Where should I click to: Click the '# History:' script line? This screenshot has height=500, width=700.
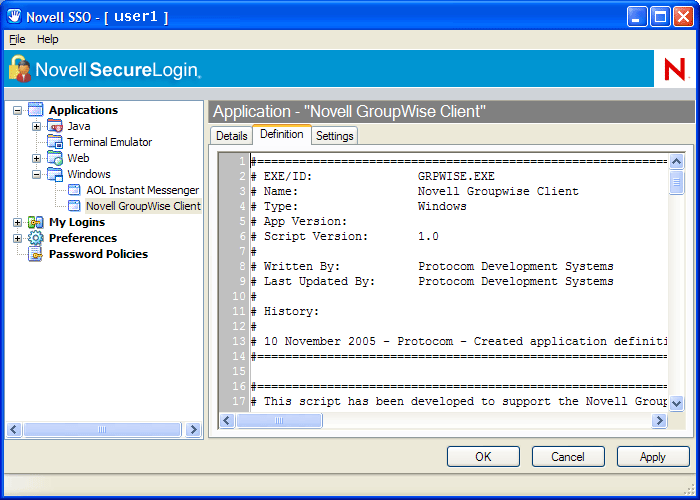pos(285,311)
